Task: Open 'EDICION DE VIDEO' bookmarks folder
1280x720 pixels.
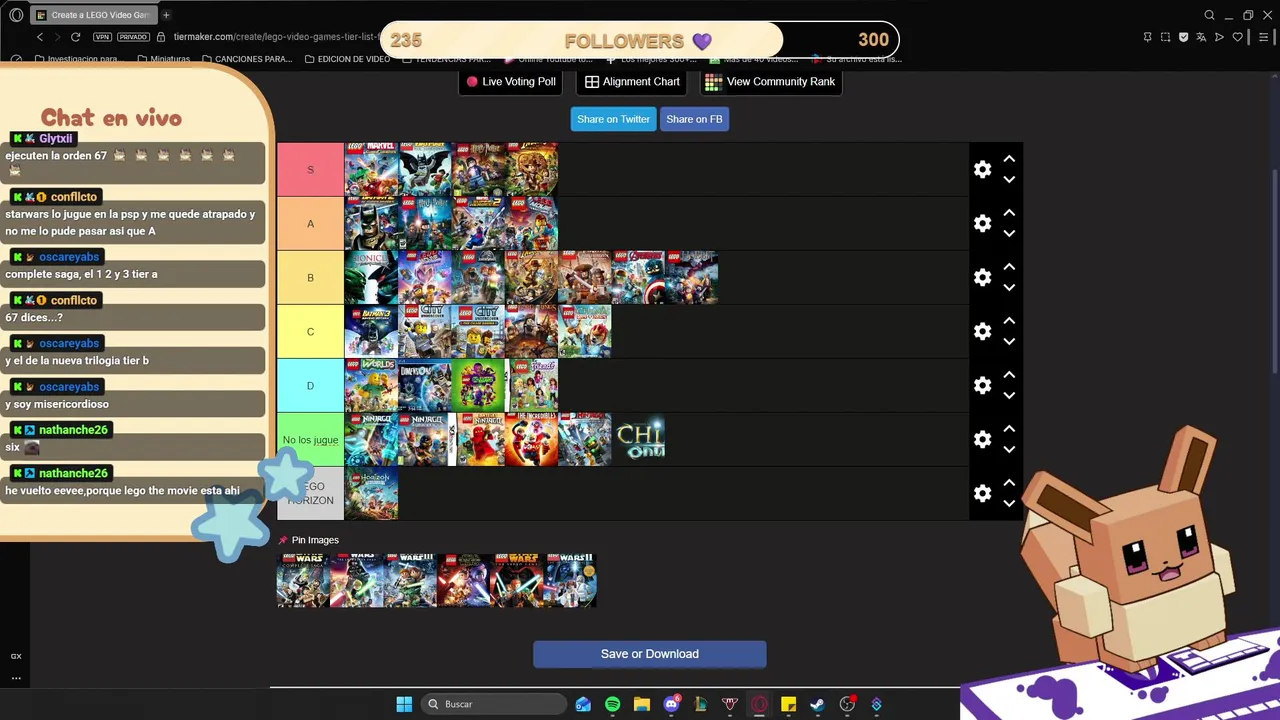Action: (347, 59)
